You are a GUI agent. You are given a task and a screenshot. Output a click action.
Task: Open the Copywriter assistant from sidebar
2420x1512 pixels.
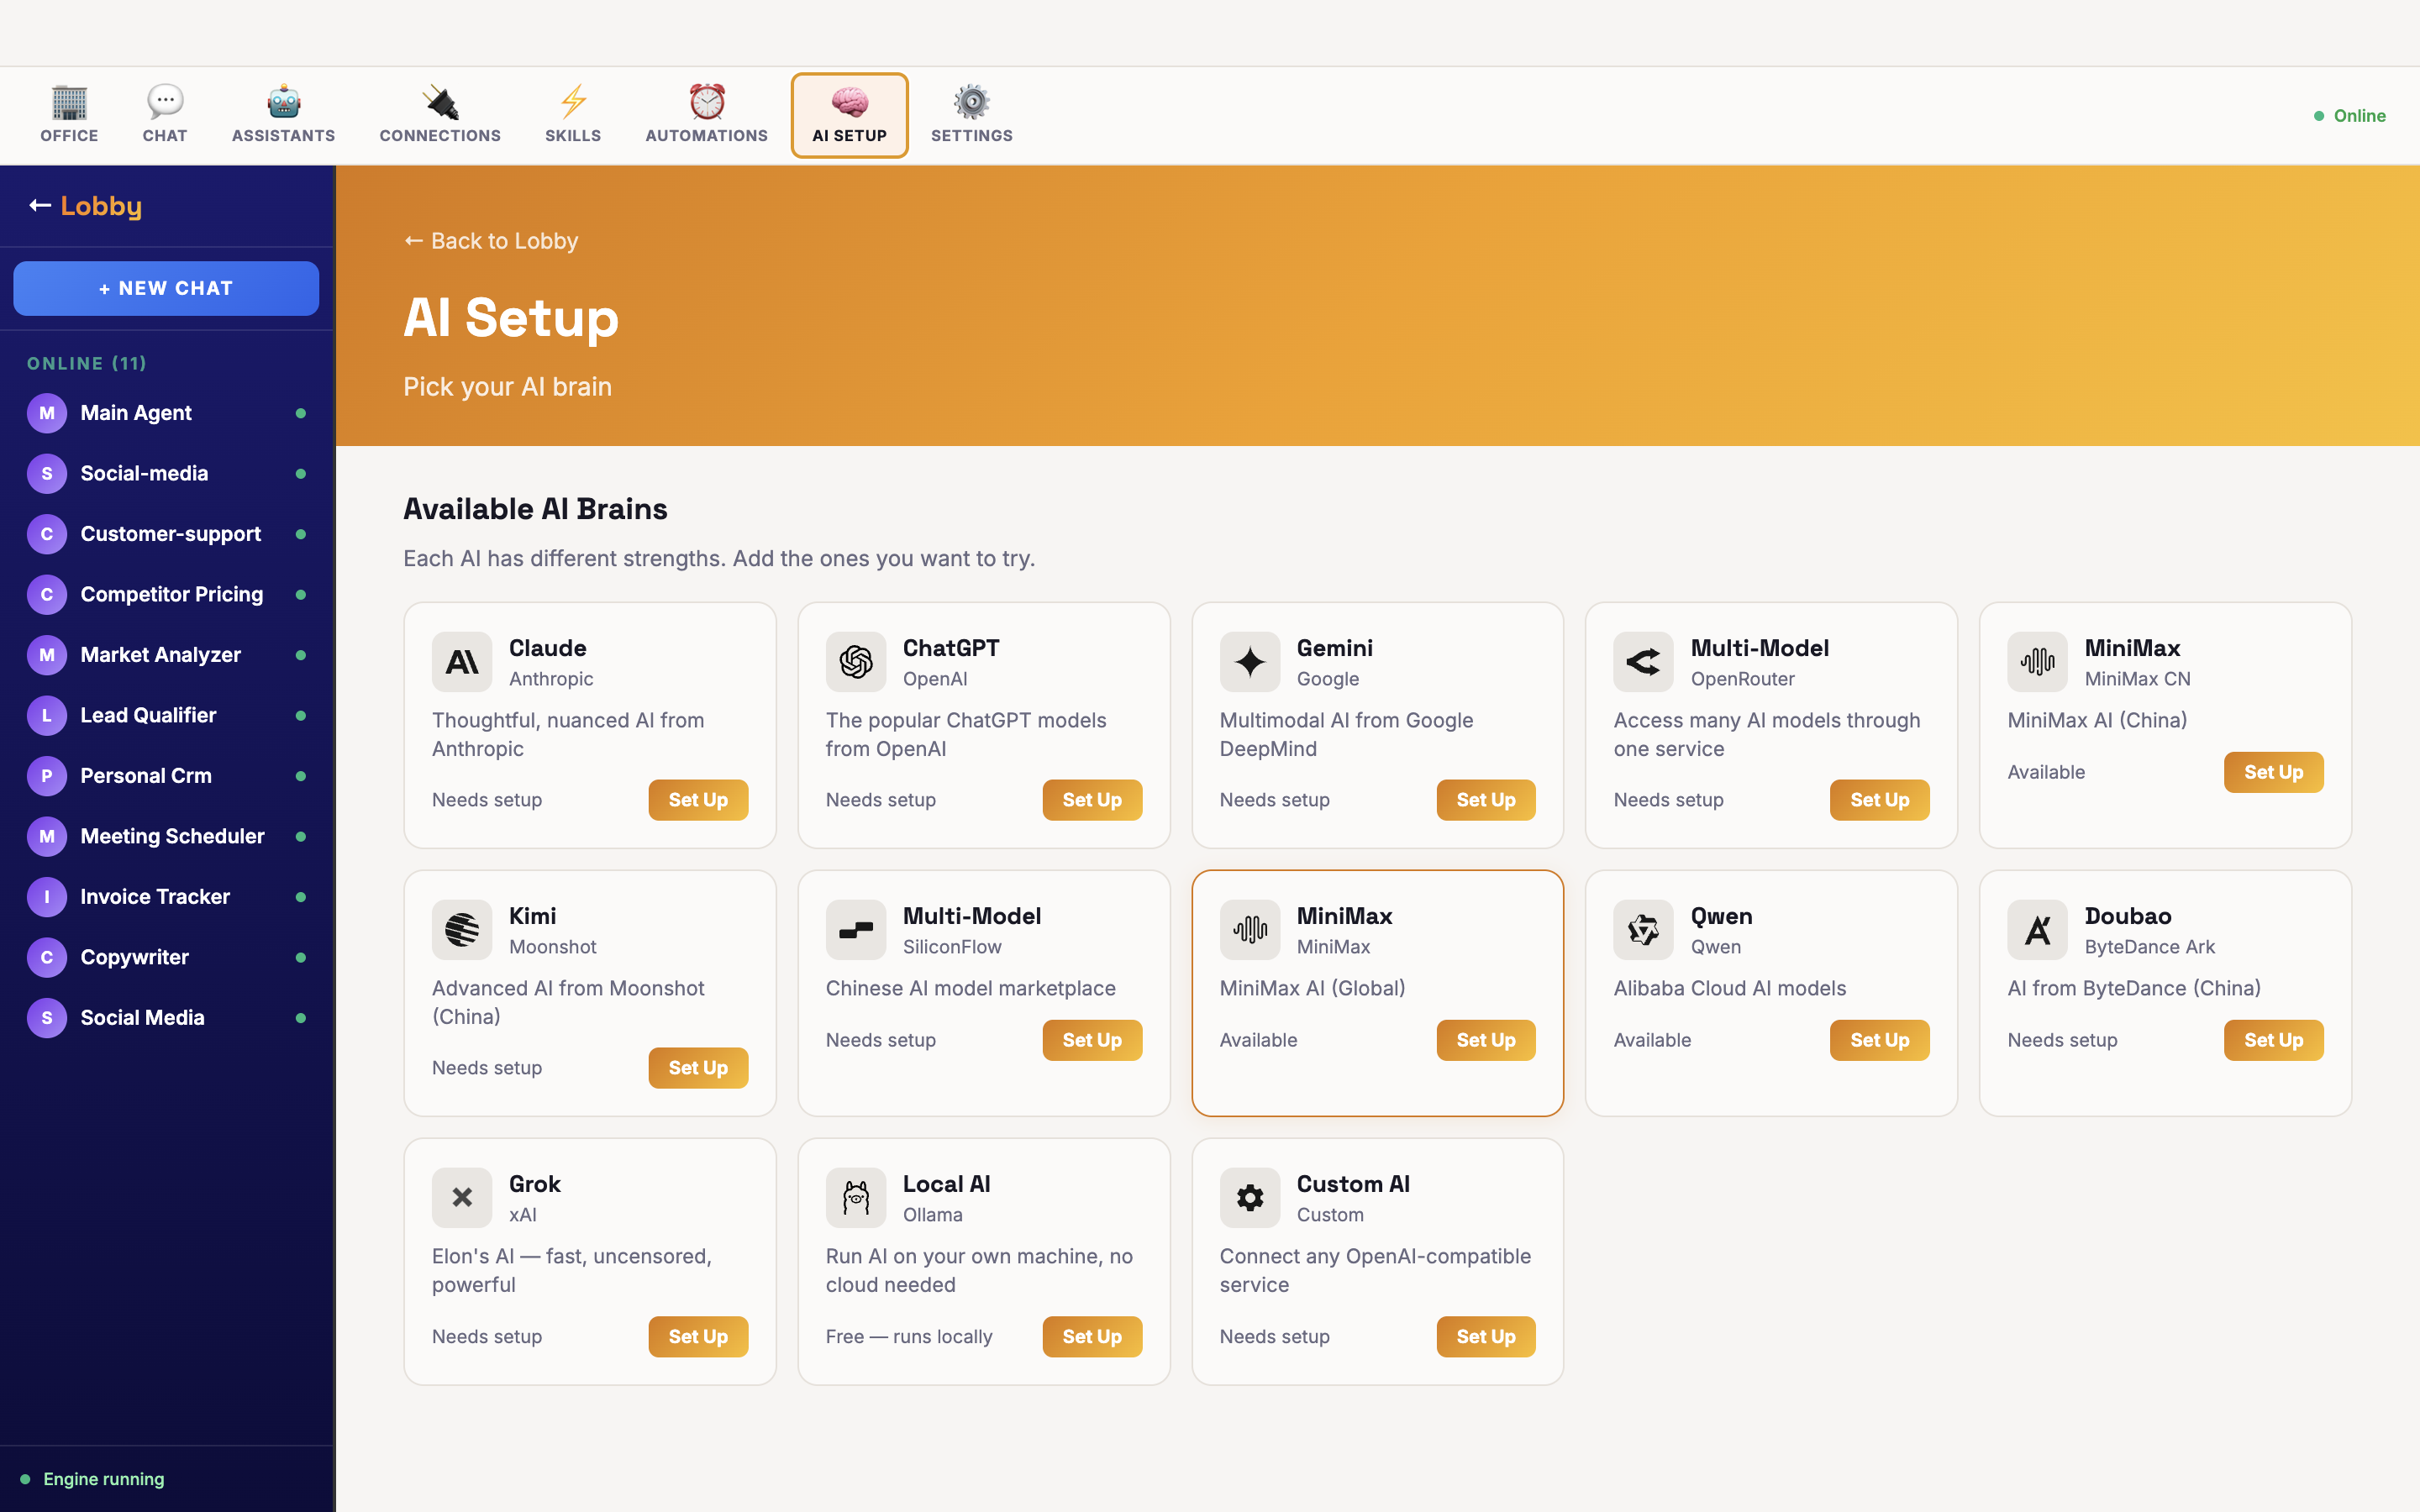(135, 957)
